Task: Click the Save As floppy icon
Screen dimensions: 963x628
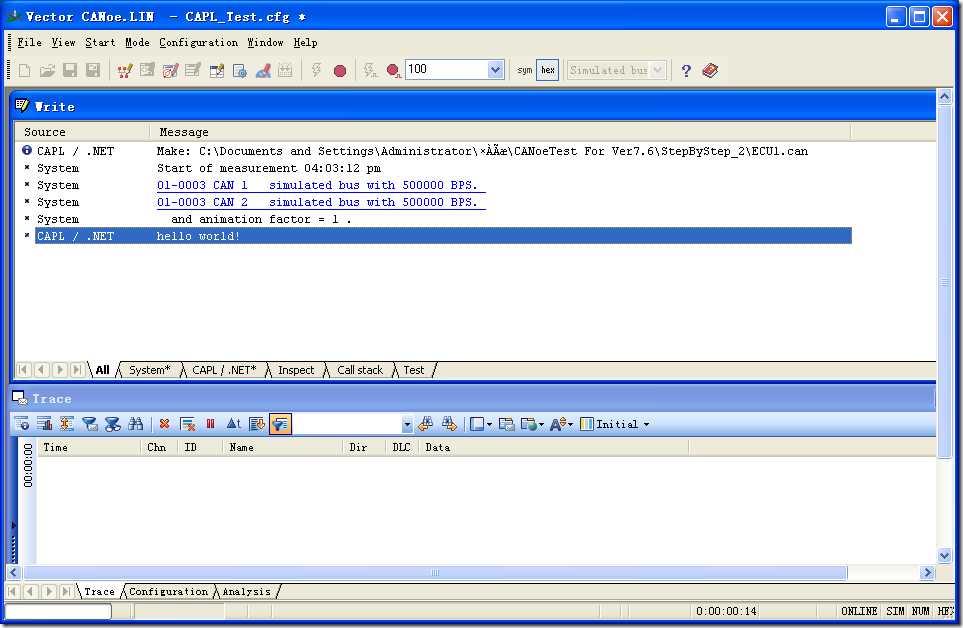Action: tap(93, 71)
